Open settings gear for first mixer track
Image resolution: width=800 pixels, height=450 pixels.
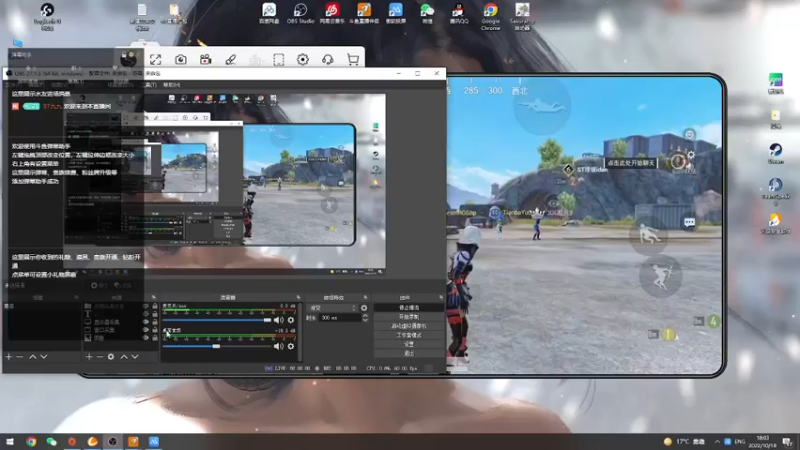tap(291, 320)
